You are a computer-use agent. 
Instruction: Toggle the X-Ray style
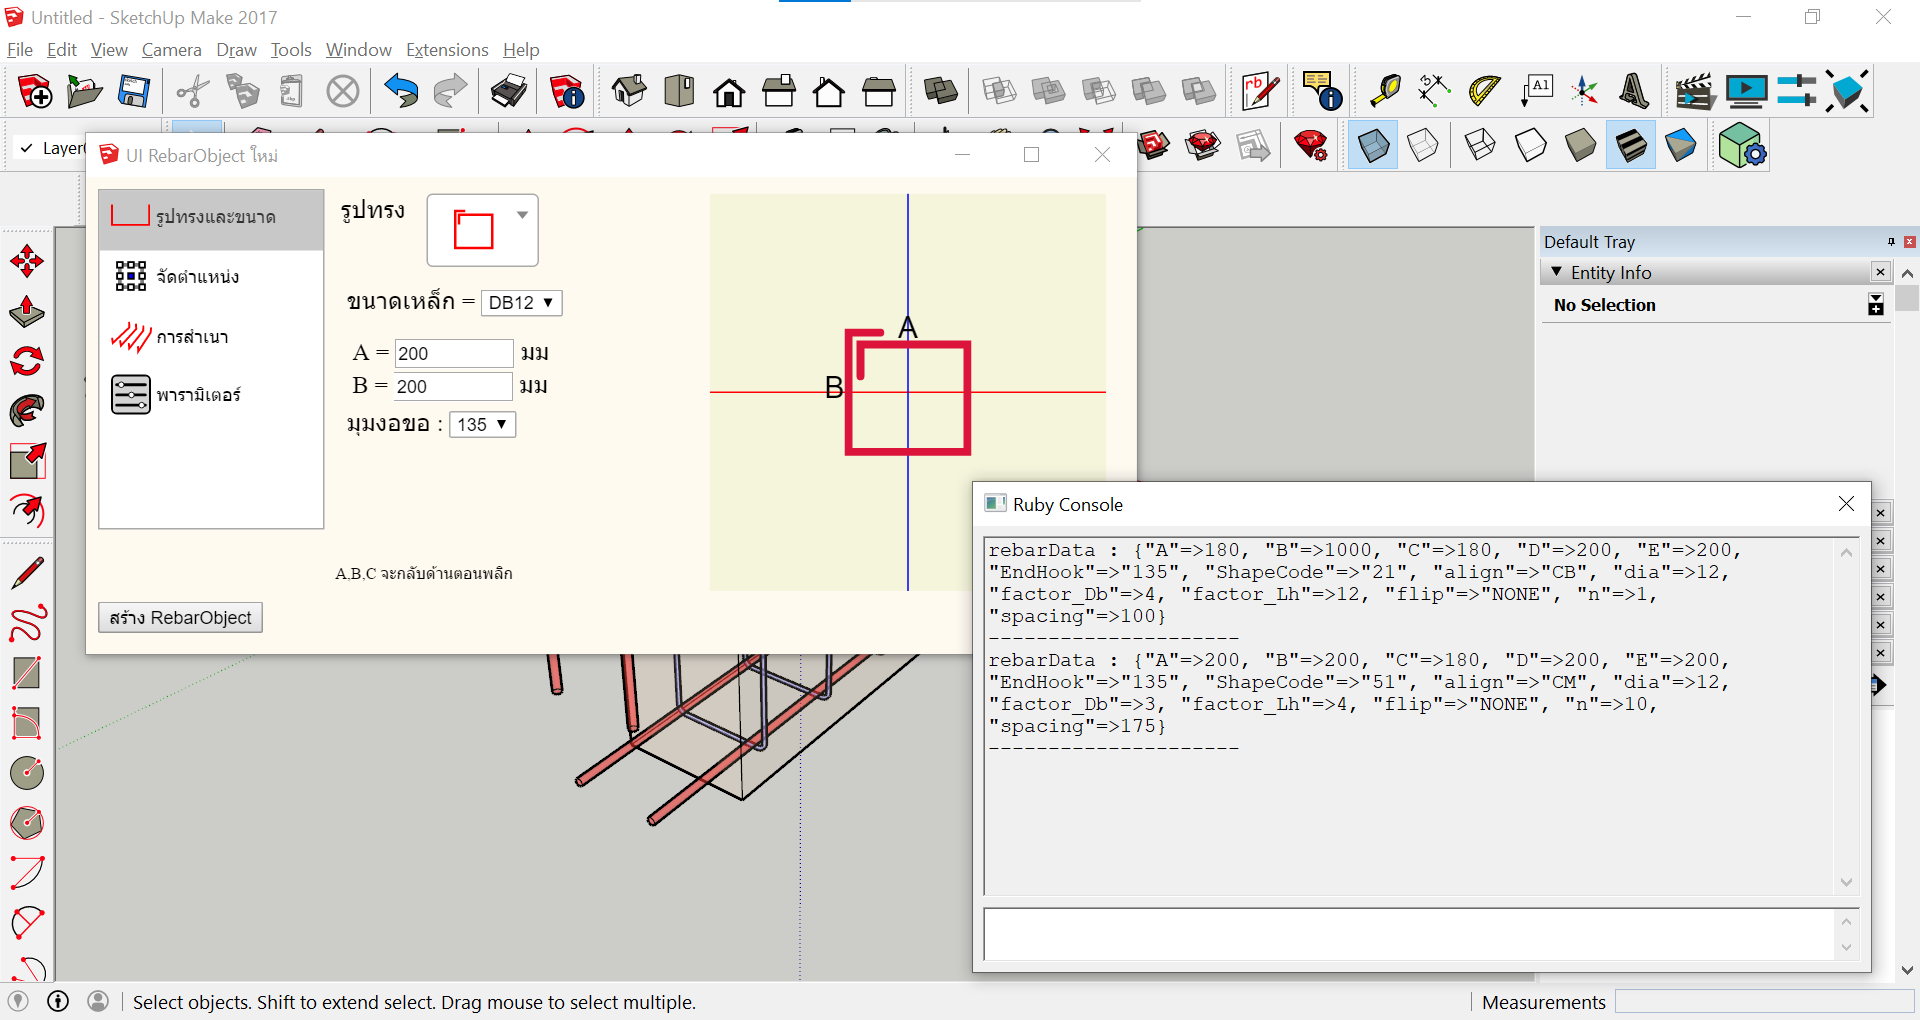tap(1373, 146)
